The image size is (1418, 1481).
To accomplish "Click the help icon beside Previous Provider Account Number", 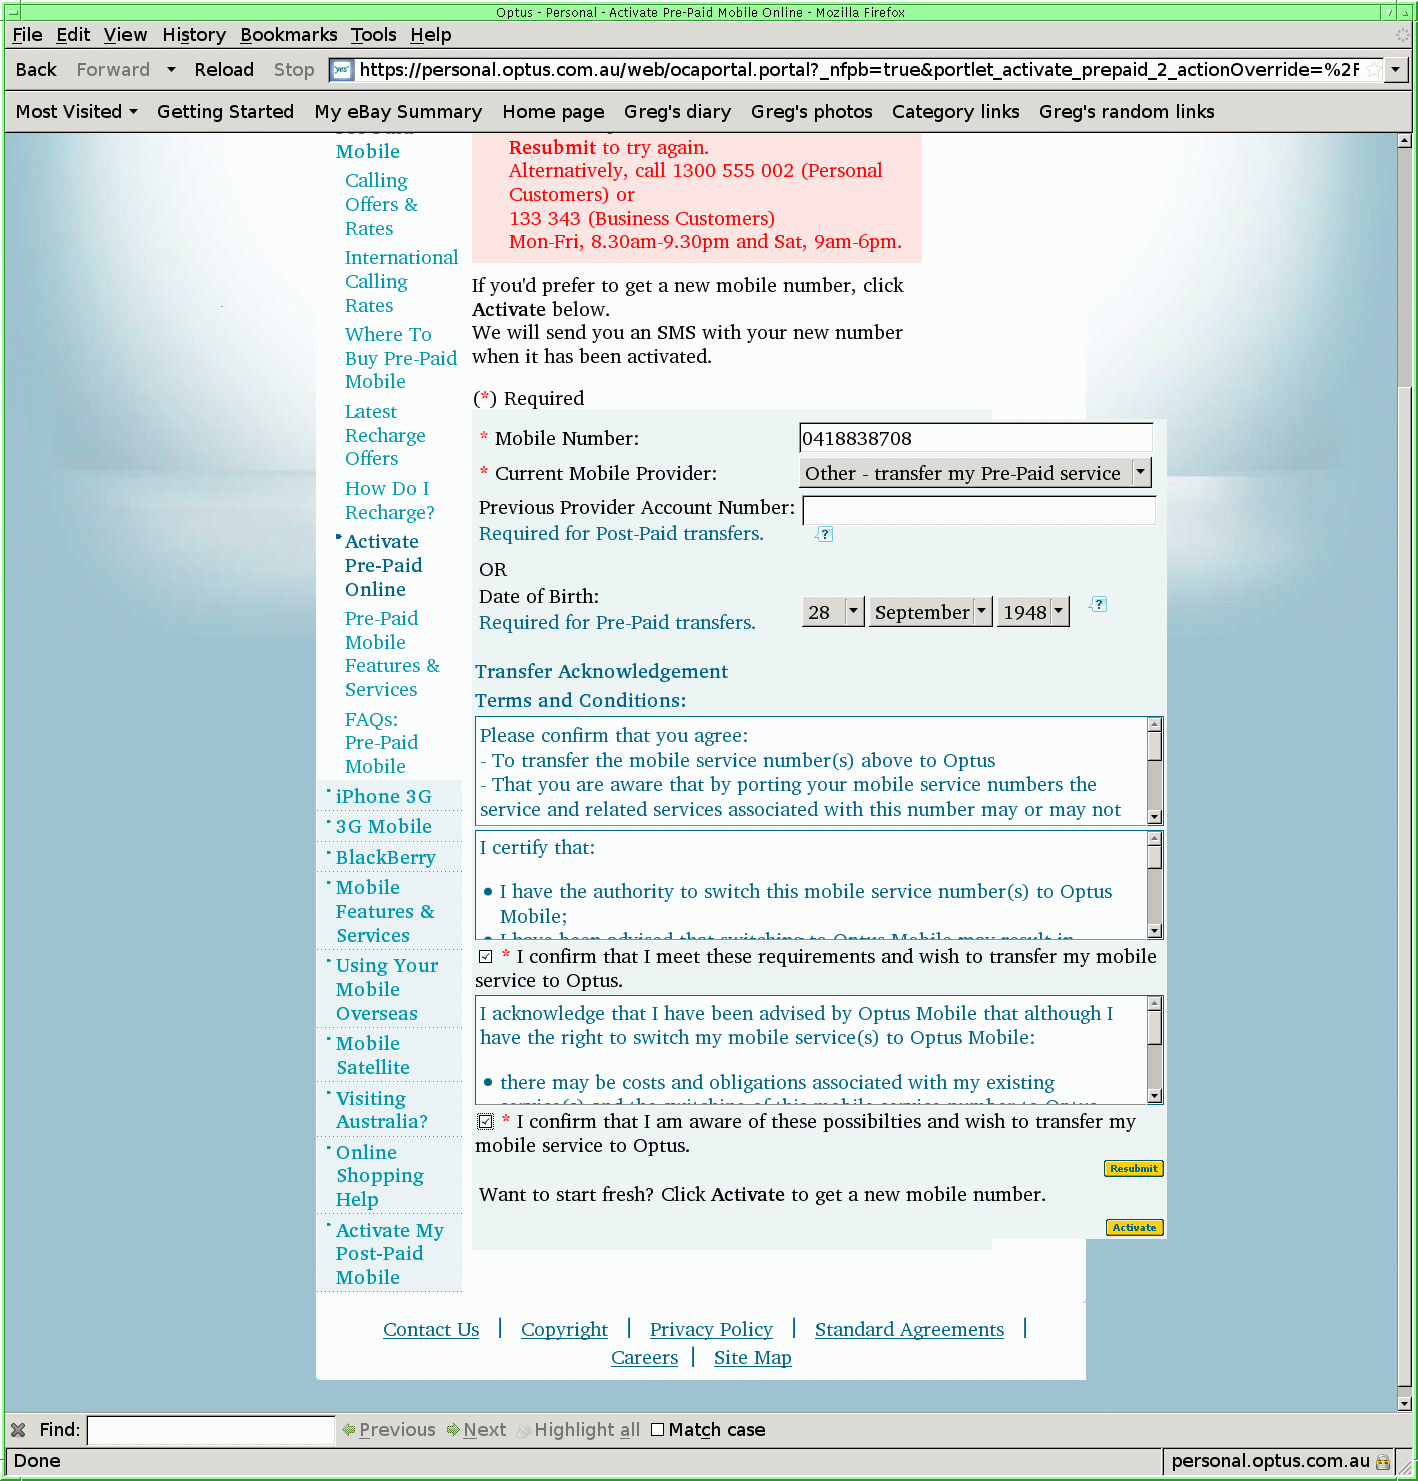I will click(824, 534).
